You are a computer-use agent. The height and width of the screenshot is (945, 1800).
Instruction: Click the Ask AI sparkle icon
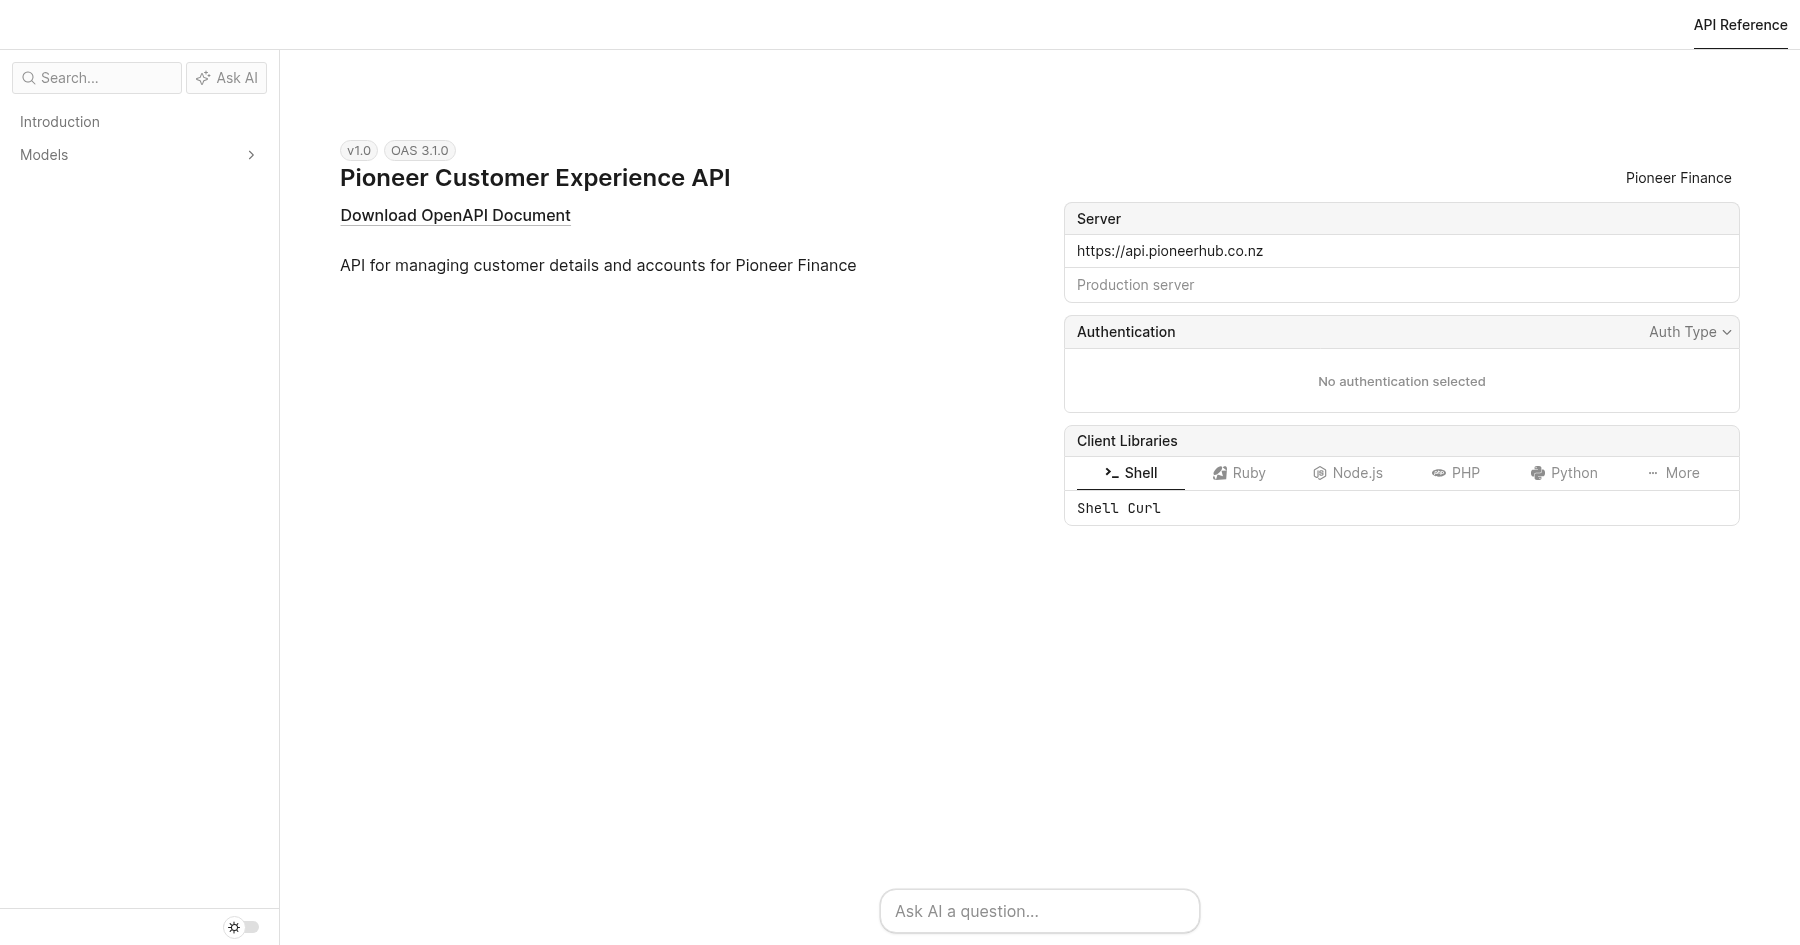(x=203, y=78)
